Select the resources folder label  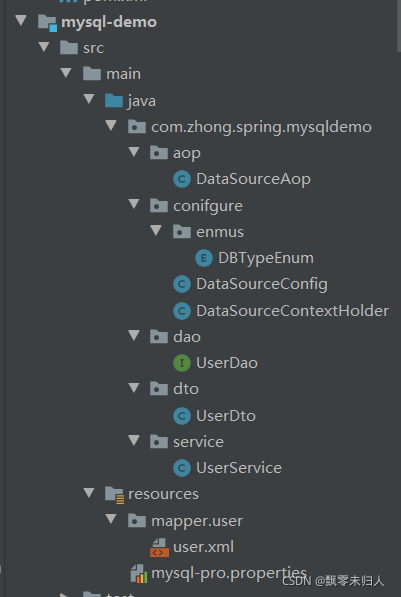pyautogui.click(x=163, y=494)
